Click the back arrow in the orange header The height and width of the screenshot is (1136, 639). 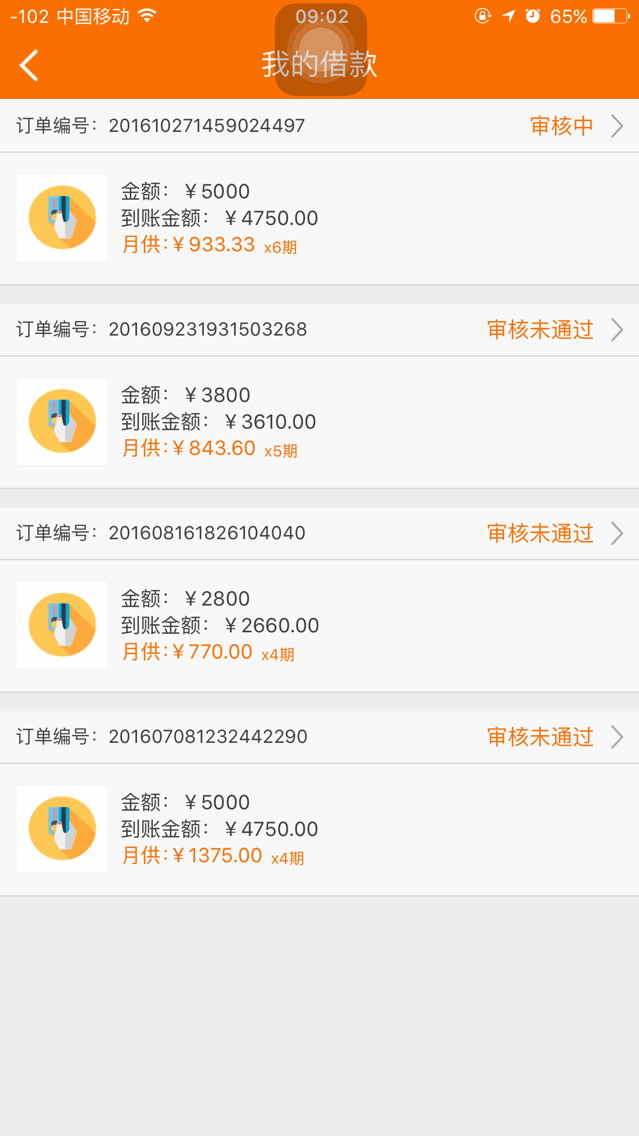pyautogui.click(x=28, y=63)
